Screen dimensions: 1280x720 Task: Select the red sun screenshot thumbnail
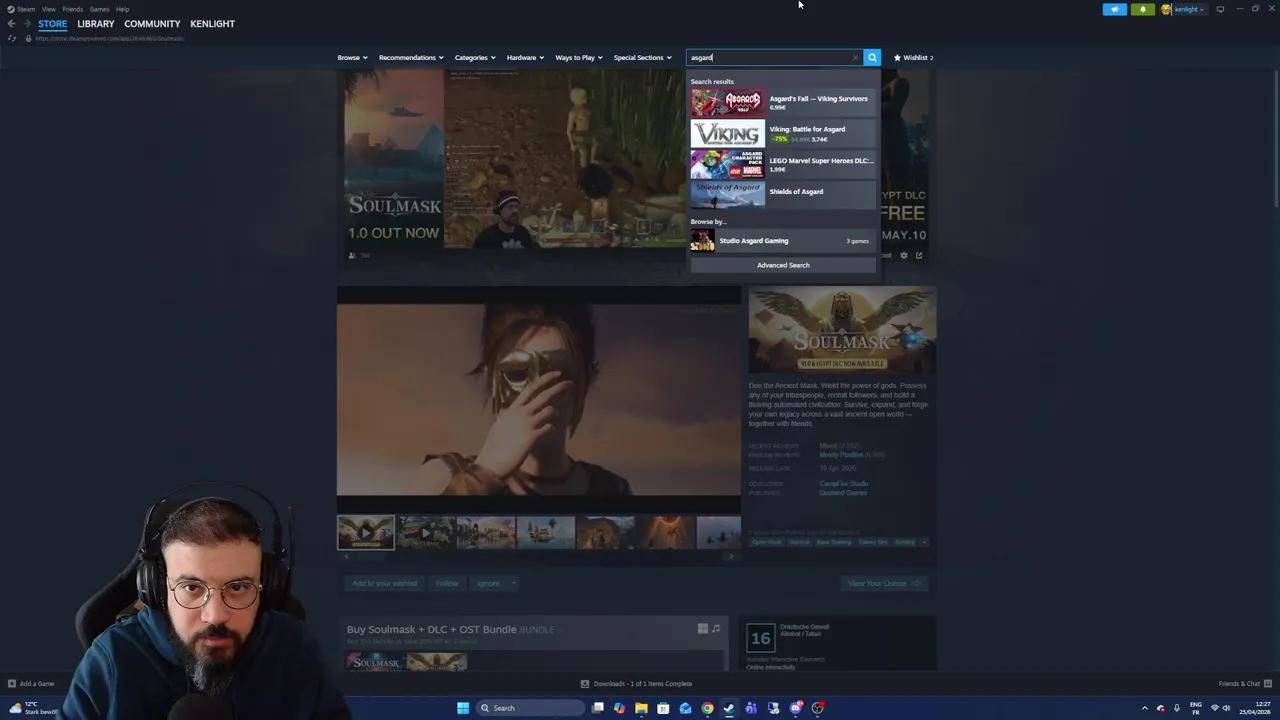[x=665, y=532]
